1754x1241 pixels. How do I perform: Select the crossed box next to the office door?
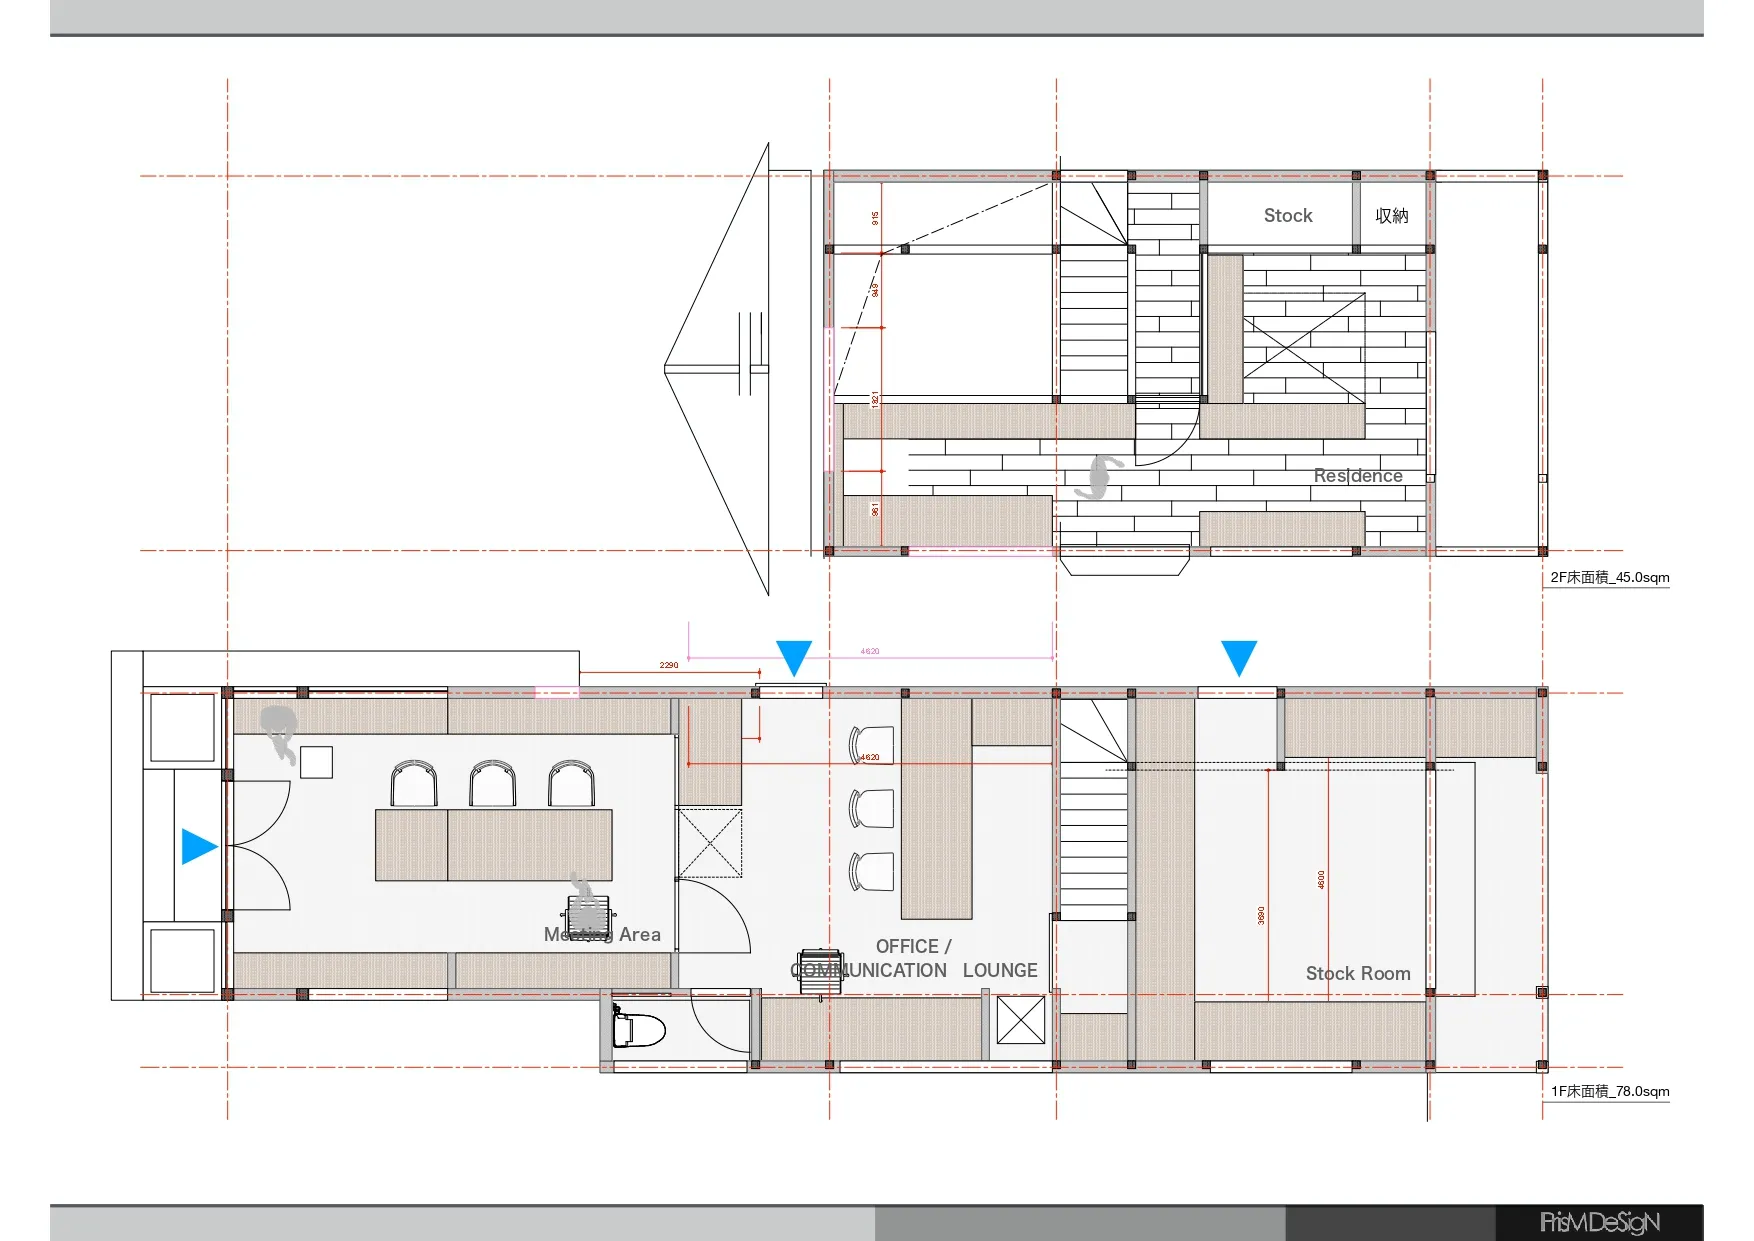pos(710,843)
